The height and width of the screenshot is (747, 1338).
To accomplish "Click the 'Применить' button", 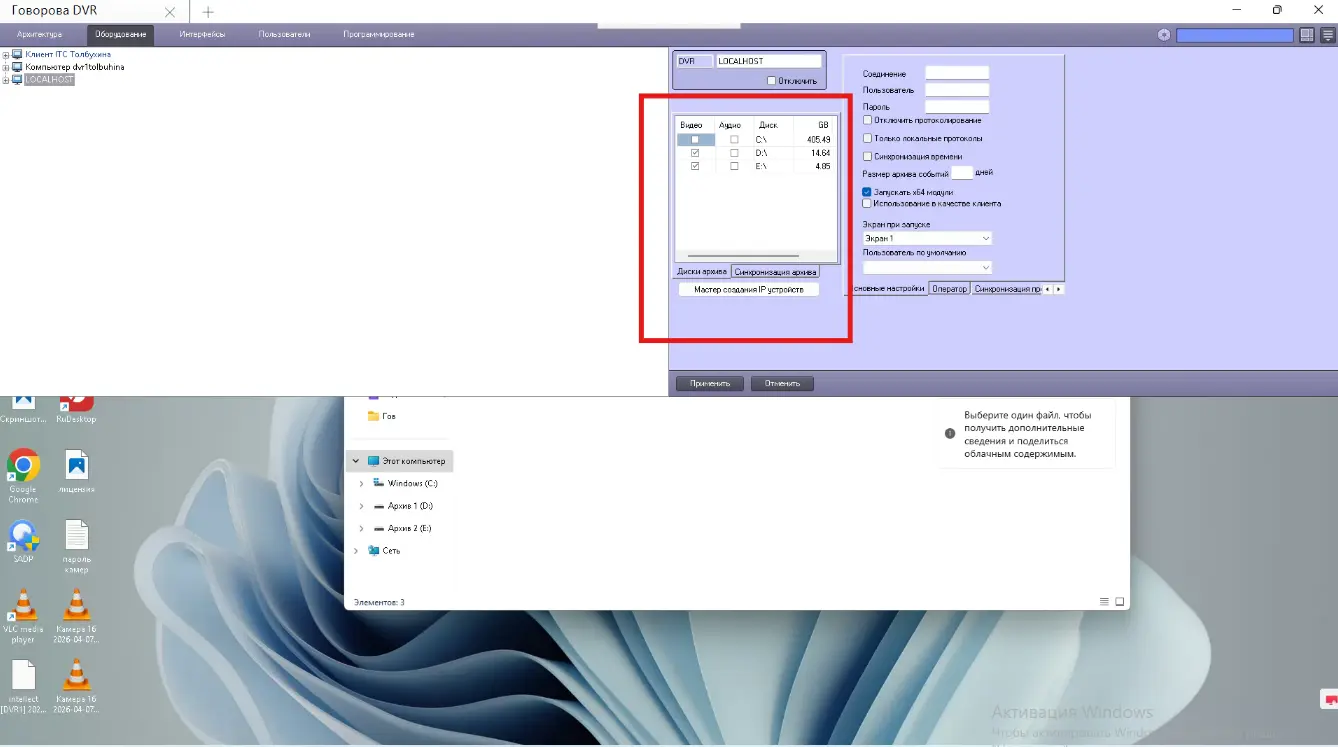I will (710, 383).
